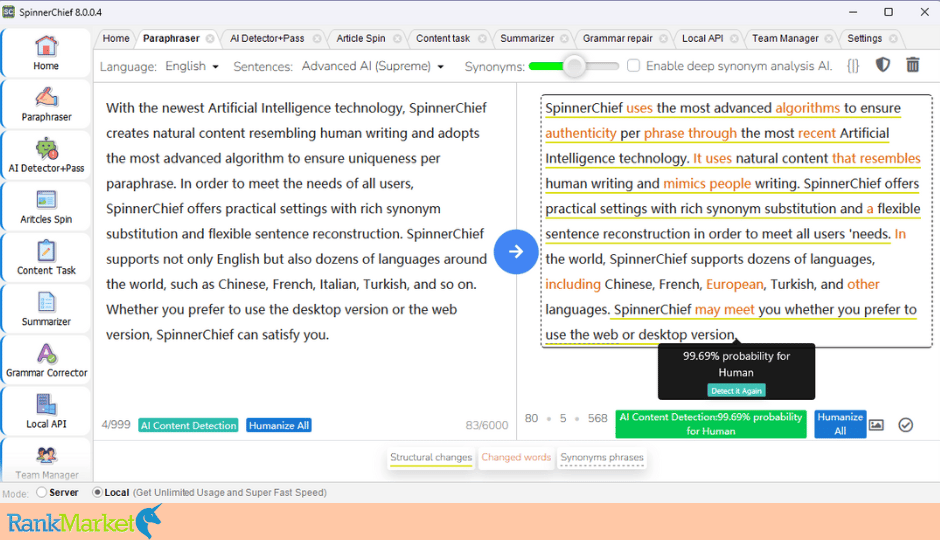Switch to the Summarizer tab
The width and height of the screenshot is (940, 540).
[527, 38]
